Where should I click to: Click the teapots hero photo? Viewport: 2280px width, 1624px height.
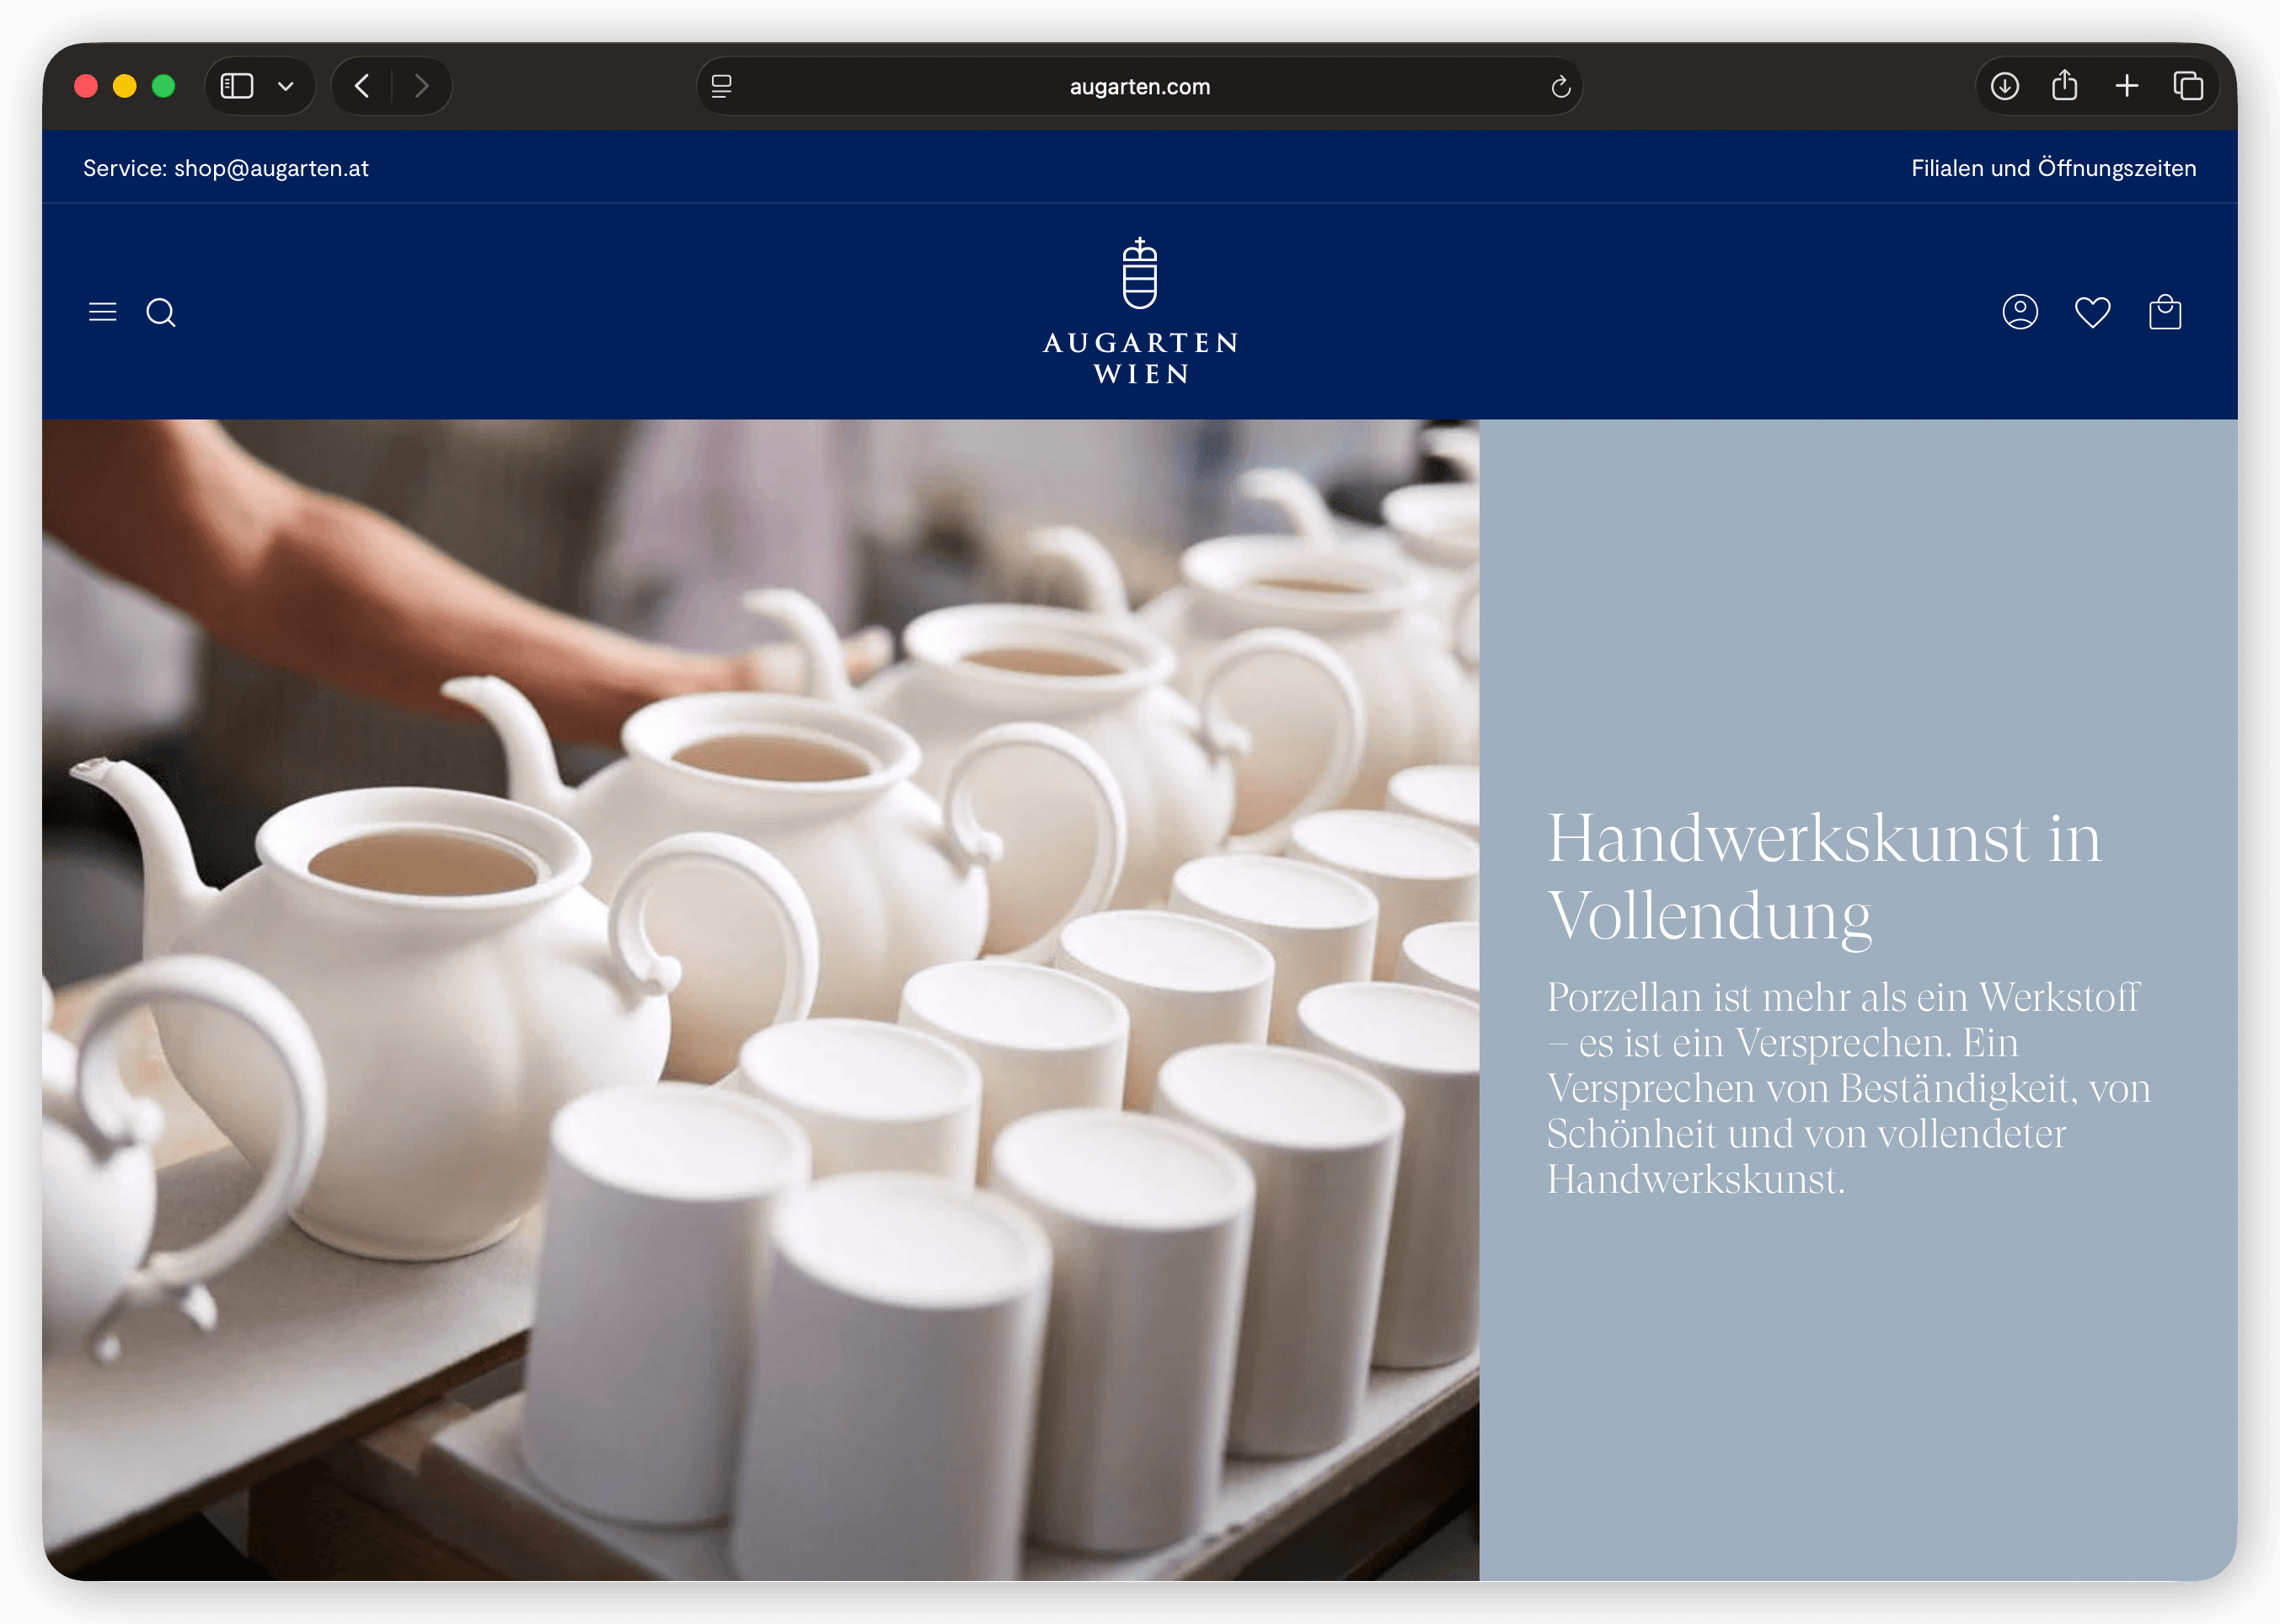coord(760,999)
